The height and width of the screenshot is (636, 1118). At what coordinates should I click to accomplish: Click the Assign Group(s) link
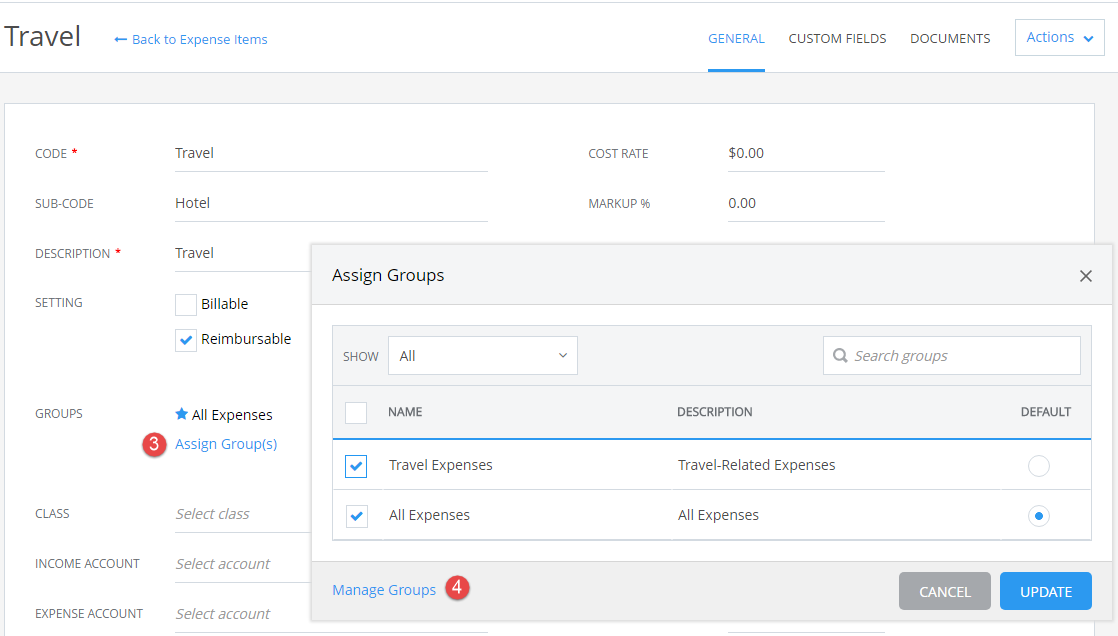[x=226, y=443]
